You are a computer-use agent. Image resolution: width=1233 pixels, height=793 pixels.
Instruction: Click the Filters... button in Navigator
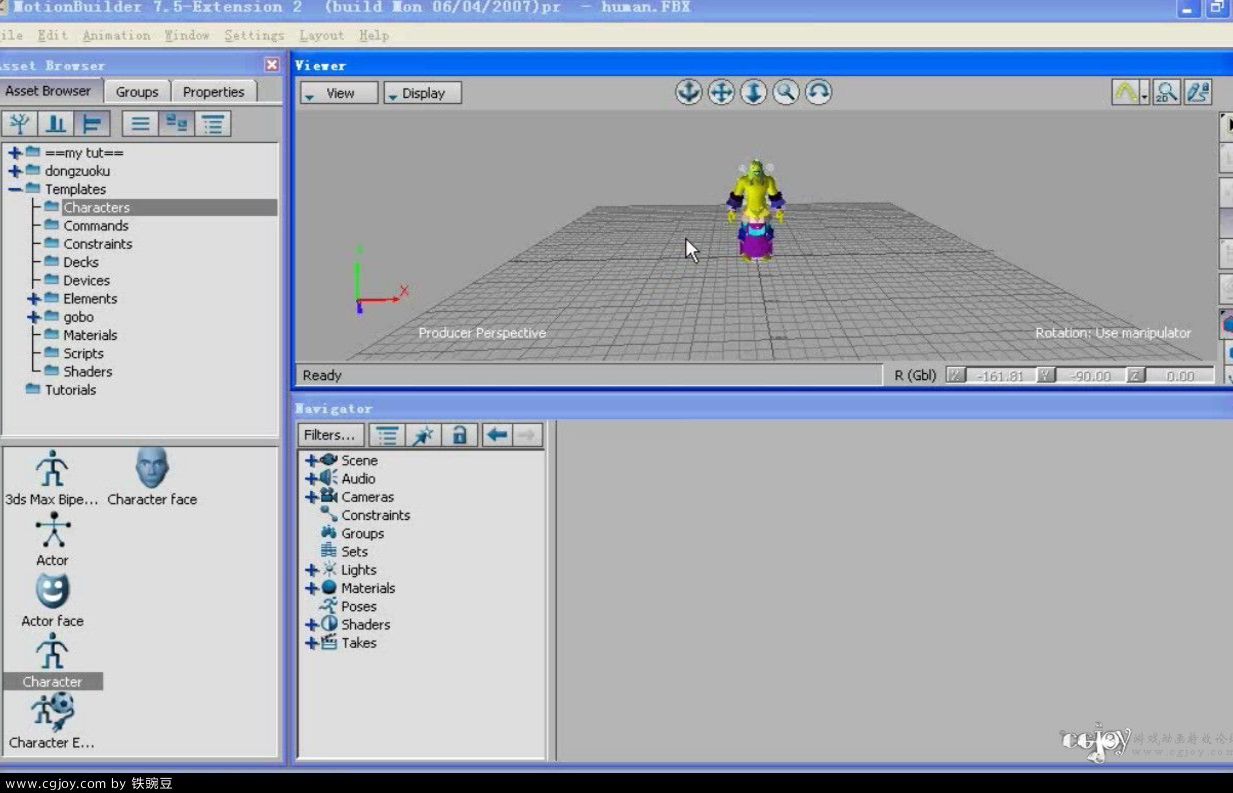[330, 435]
